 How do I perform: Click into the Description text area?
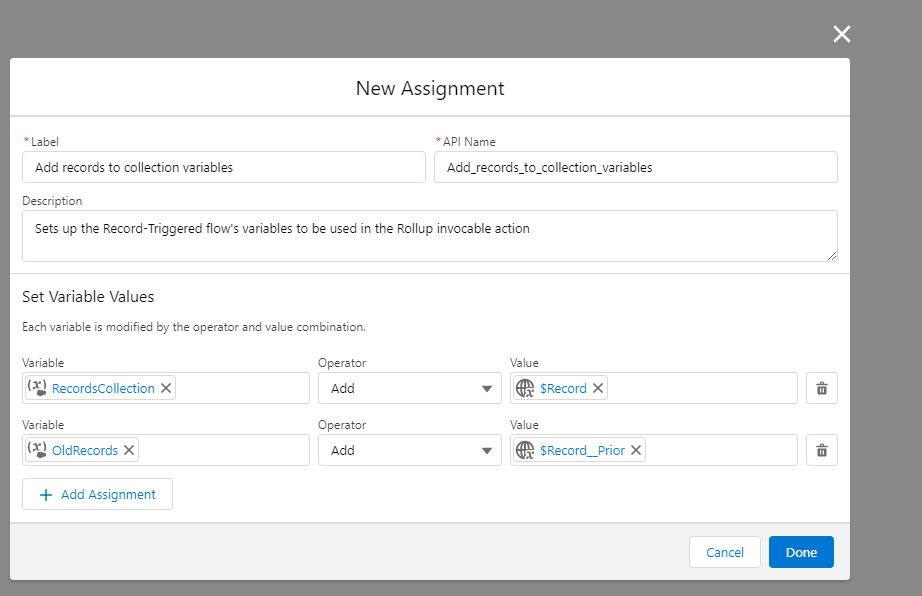pyautogui.click(x=430, y=236)
